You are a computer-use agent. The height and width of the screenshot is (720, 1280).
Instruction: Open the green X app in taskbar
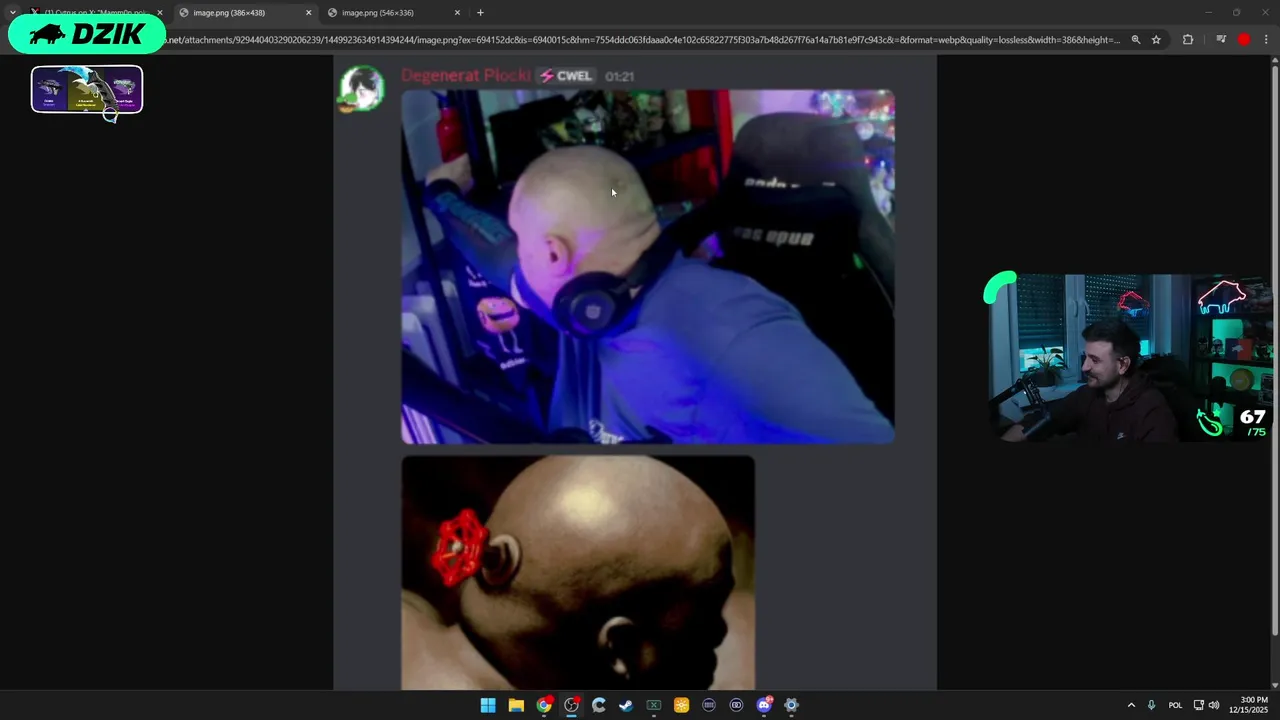[654, 705]
